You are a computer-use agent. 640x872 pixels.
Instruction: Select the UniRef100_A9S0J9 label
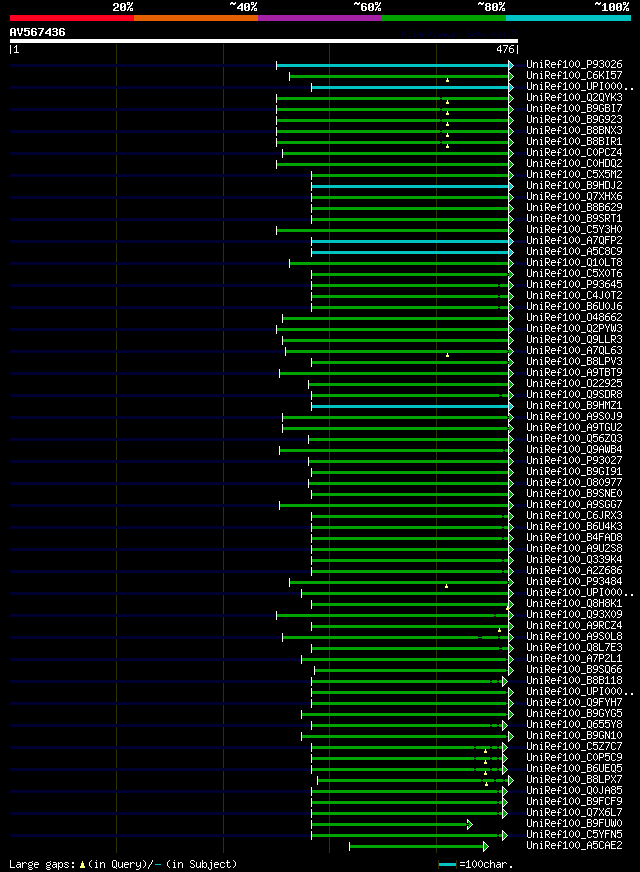574,417
